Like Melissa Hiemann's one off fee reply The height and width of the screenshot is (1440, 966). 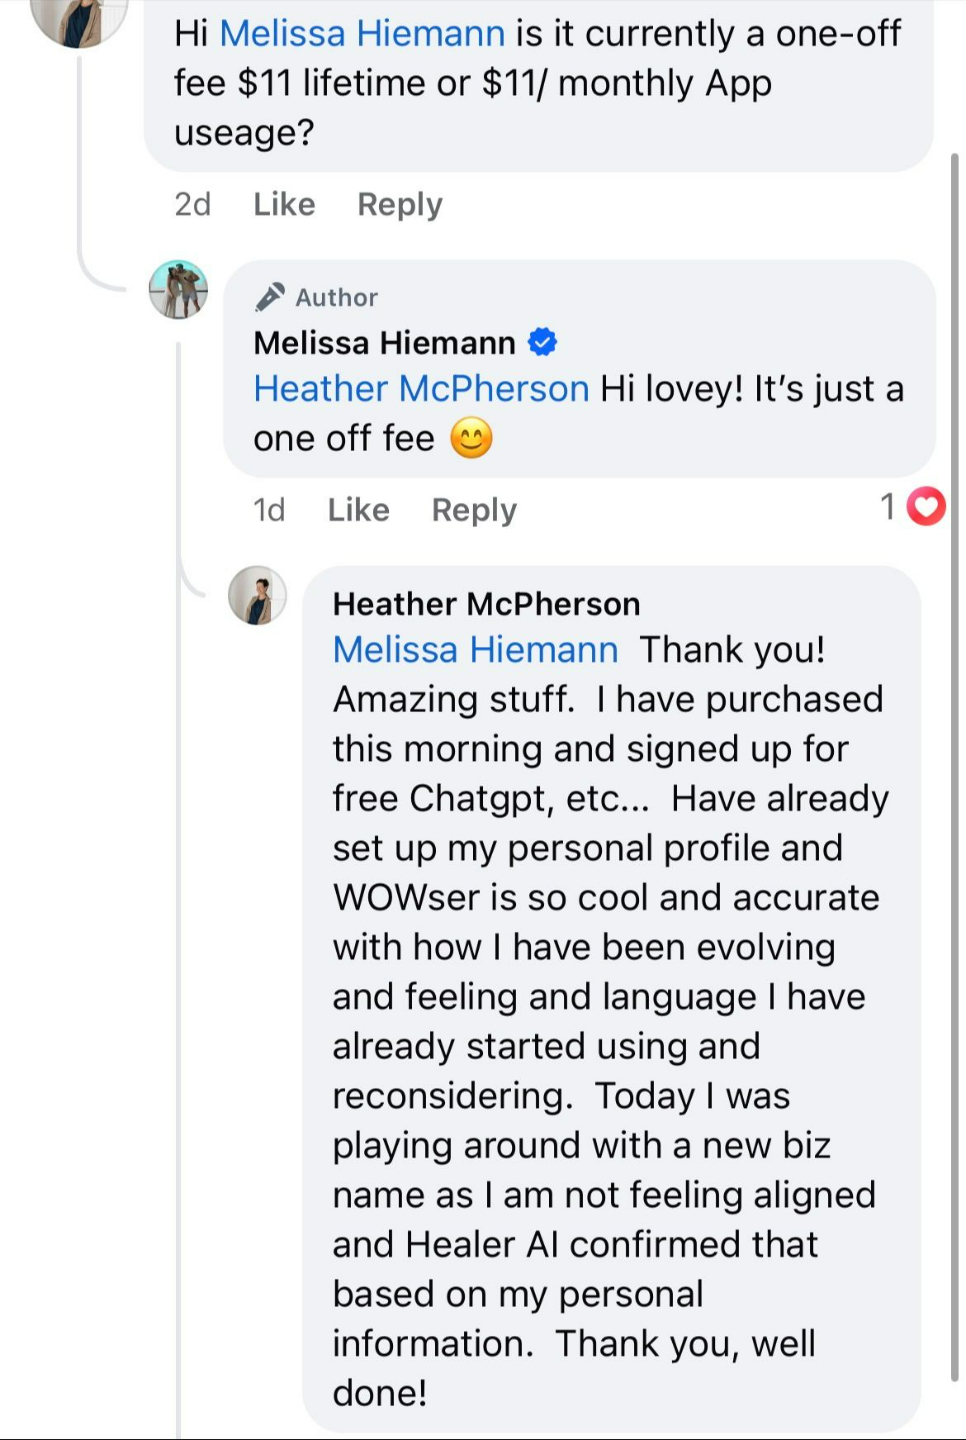[358, 510]
